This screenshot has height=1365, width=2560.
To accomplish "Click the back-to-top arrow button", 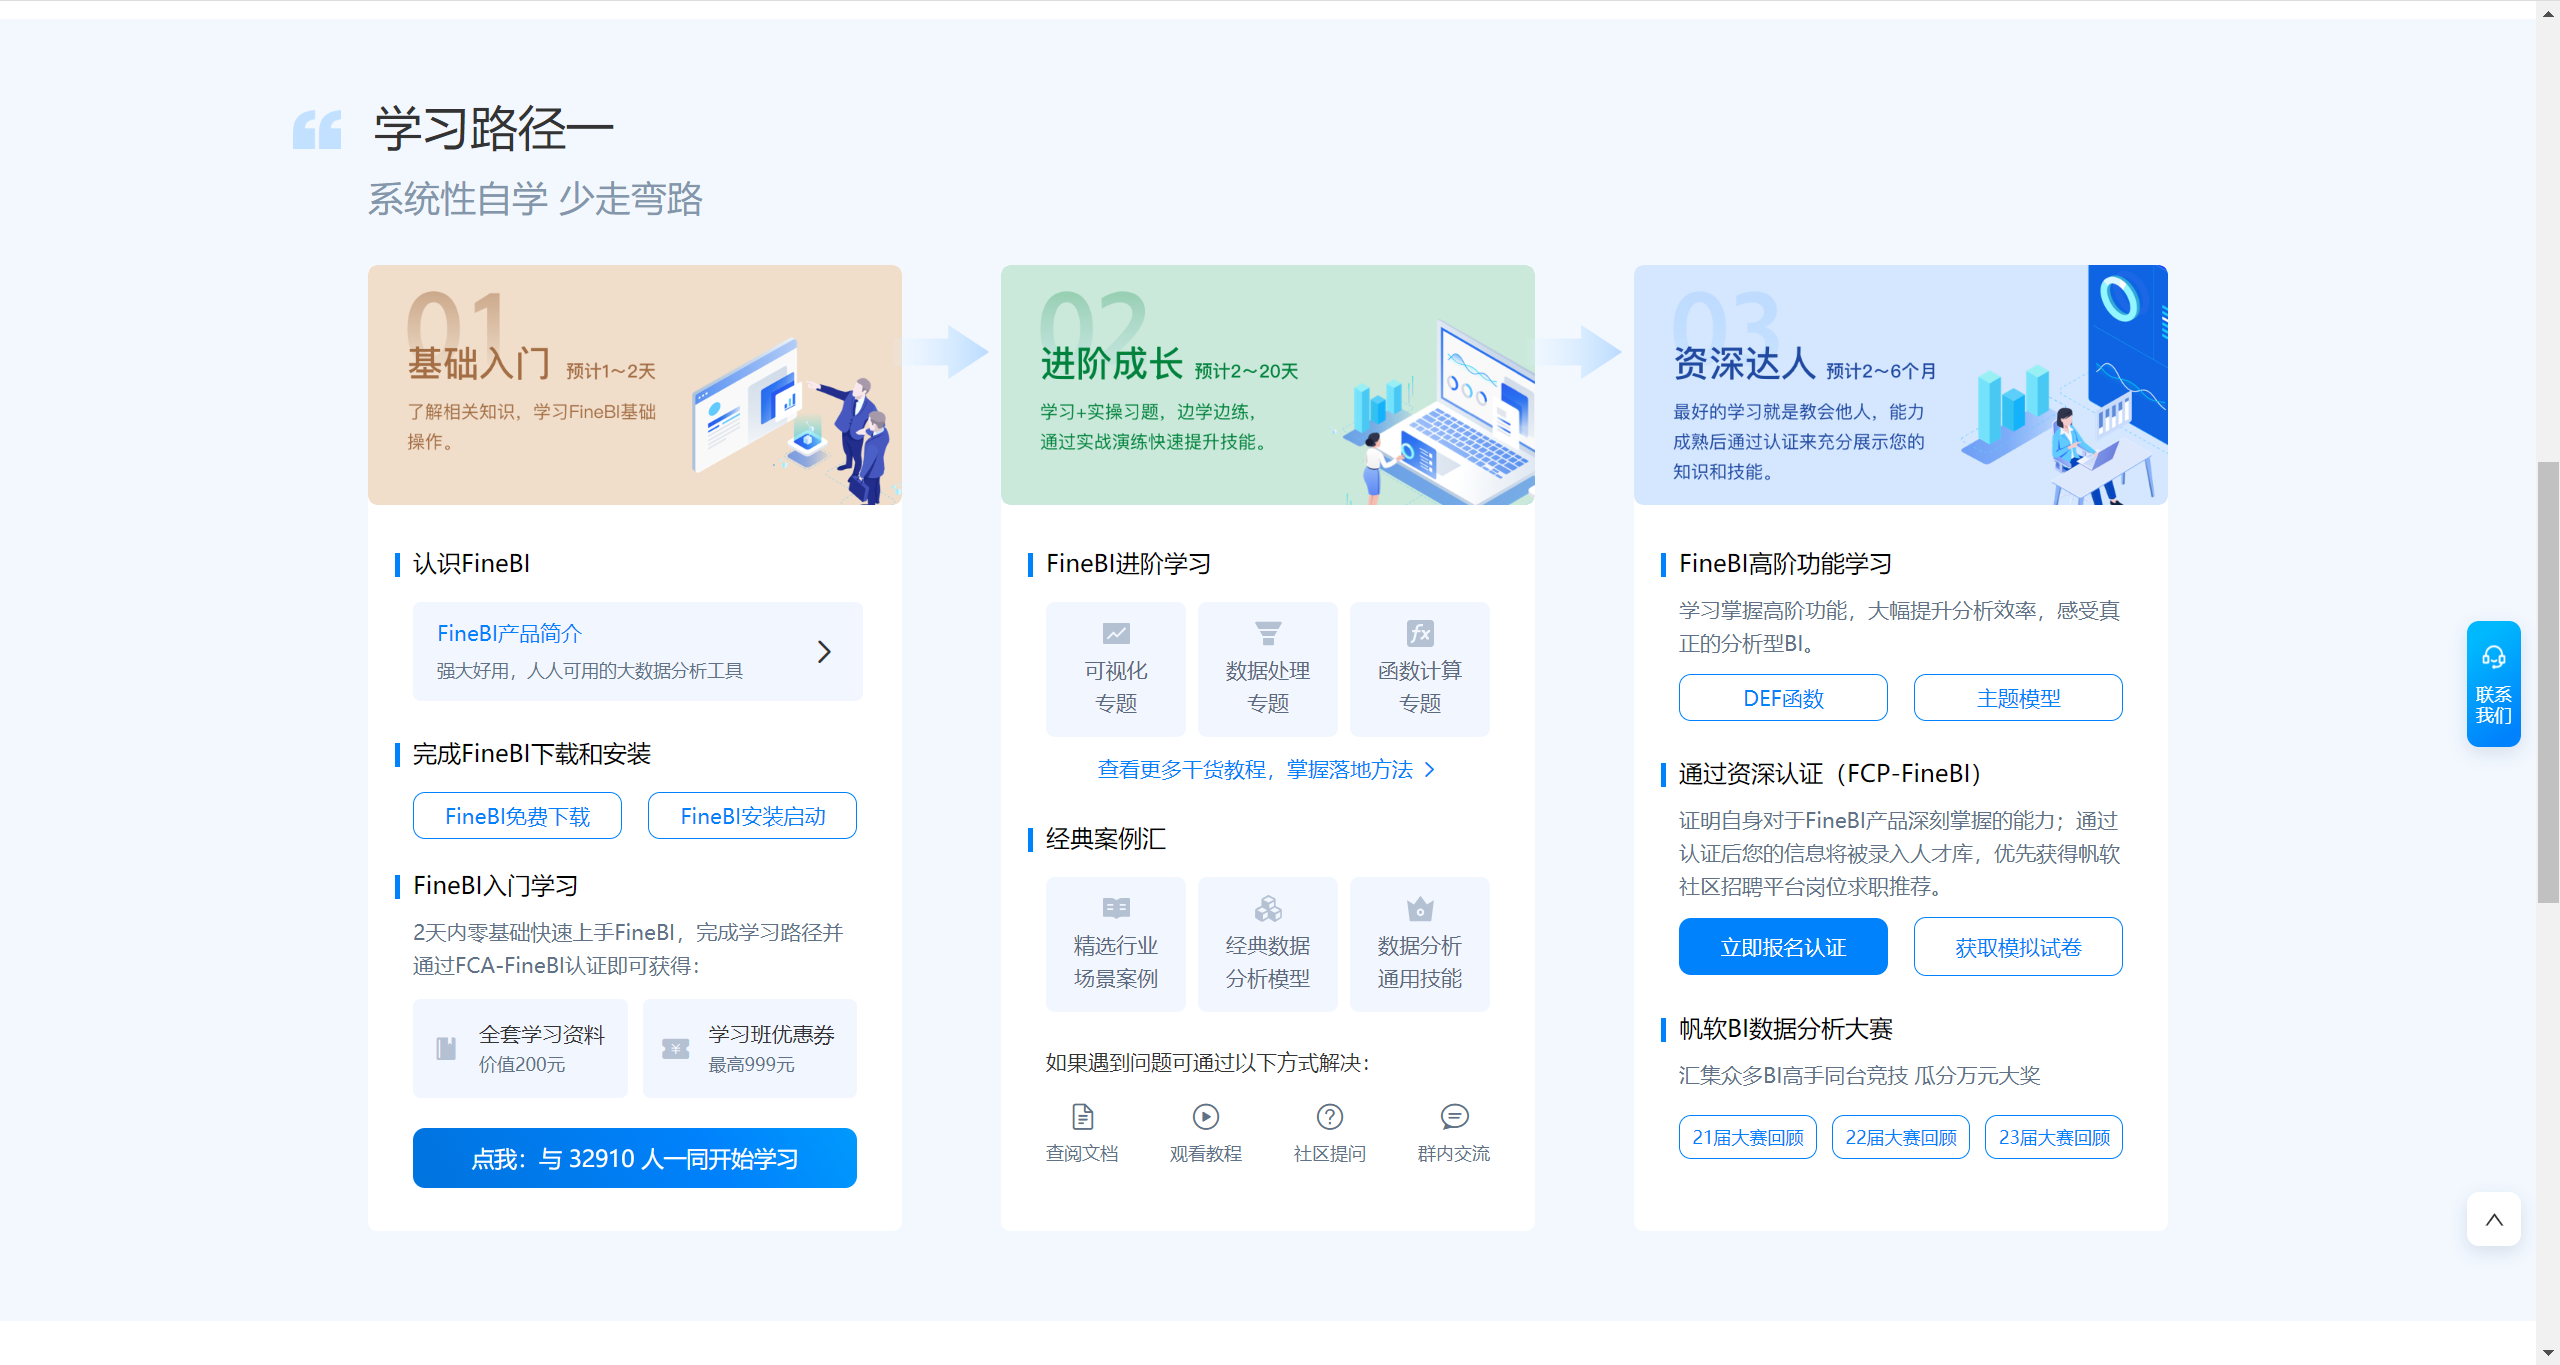I will 2493,1219.
